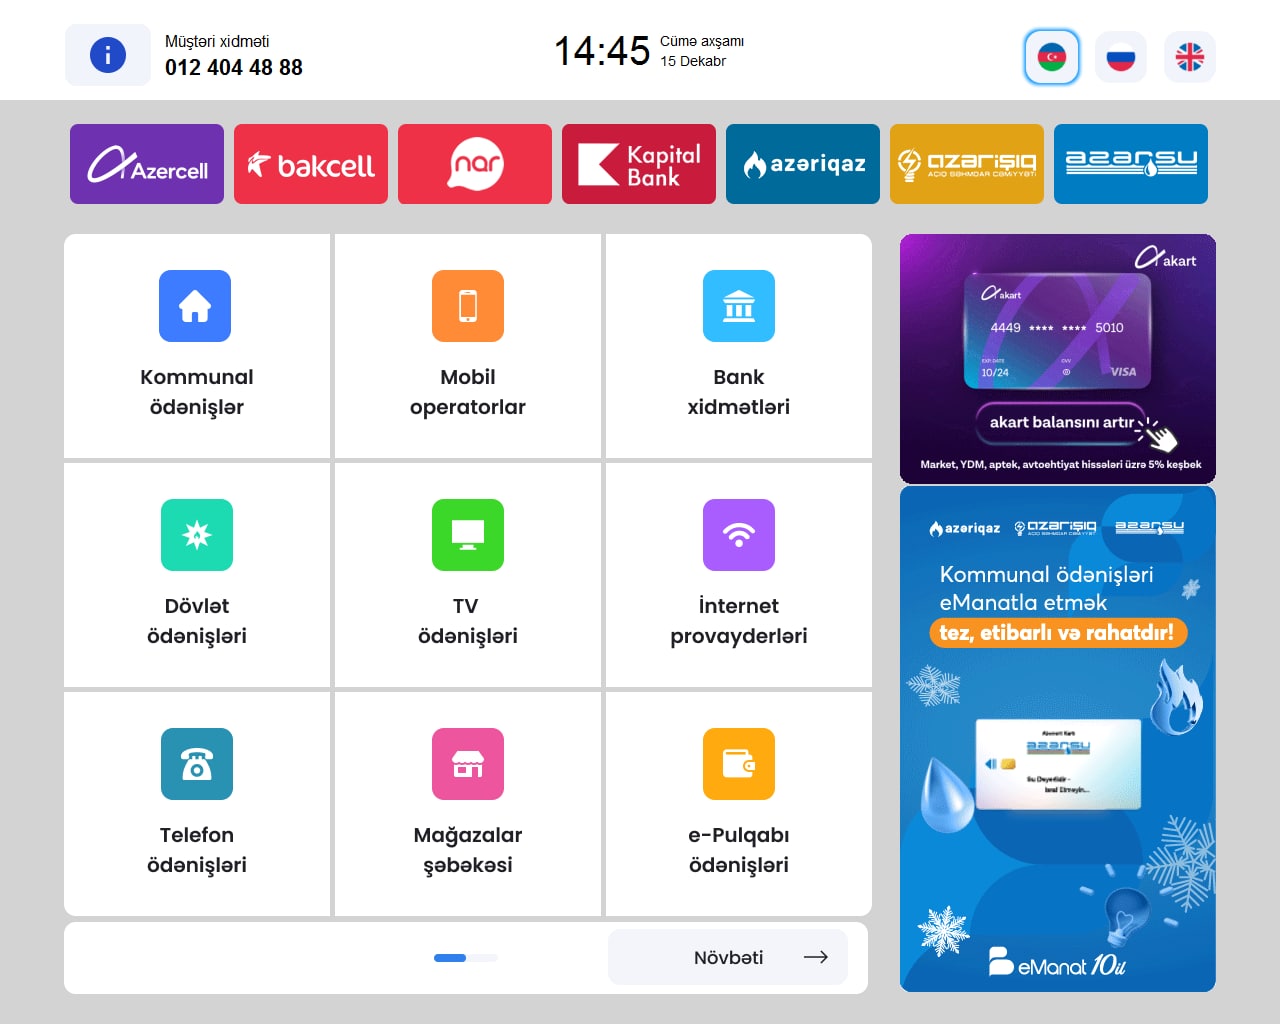Viewport: 1280px width, 1024px height.
Task: Switch language to English UK flag
Action: pos(1189,57)
